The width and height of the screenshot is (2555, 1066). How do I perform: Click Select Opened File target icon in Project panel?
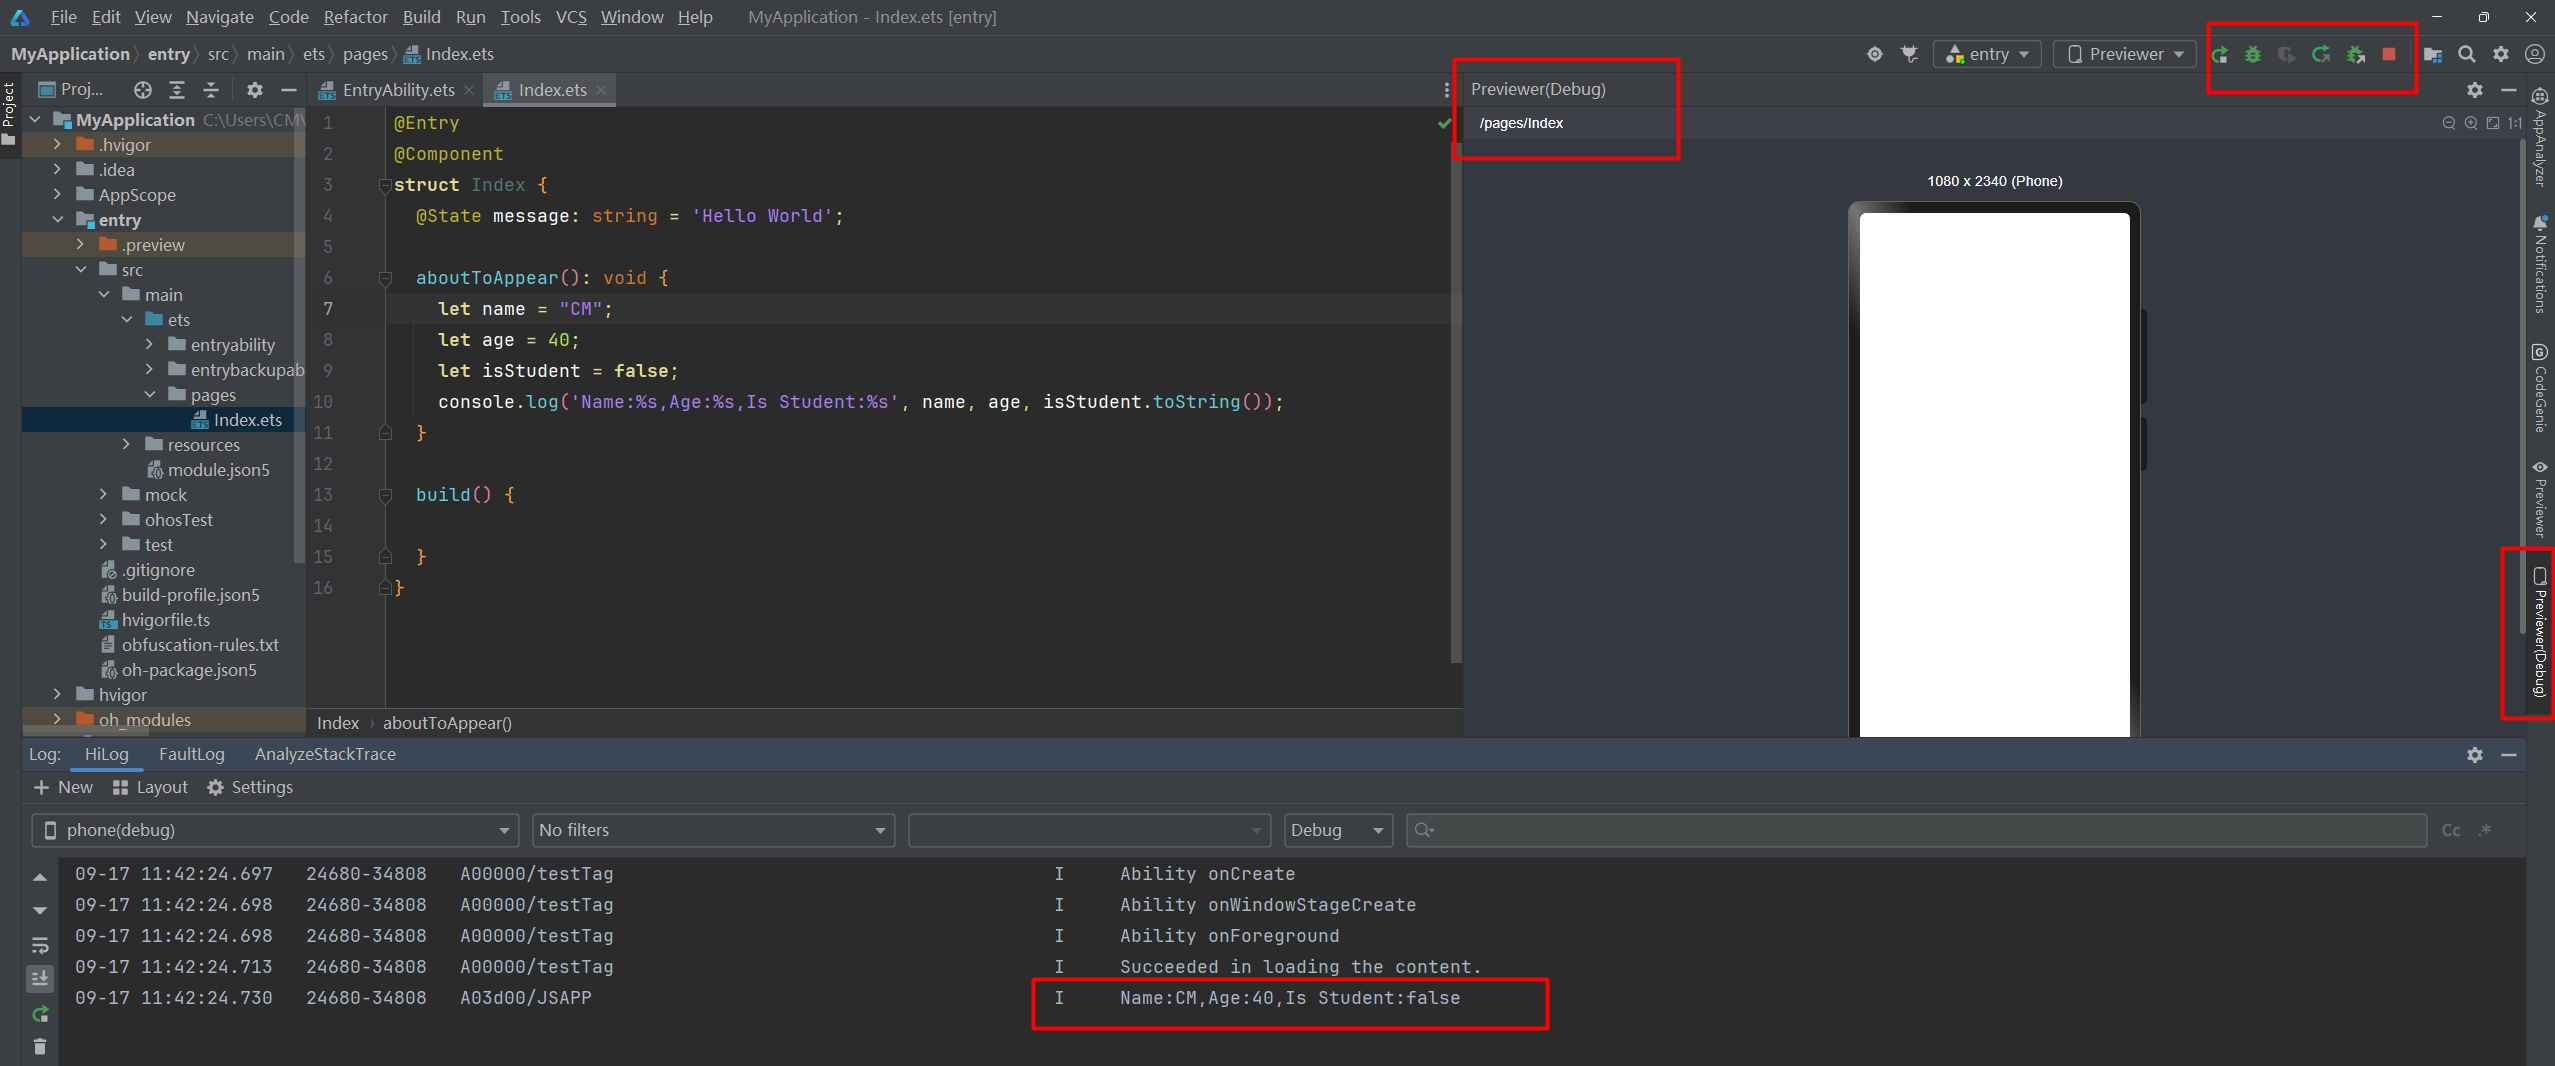click(143, 90)
